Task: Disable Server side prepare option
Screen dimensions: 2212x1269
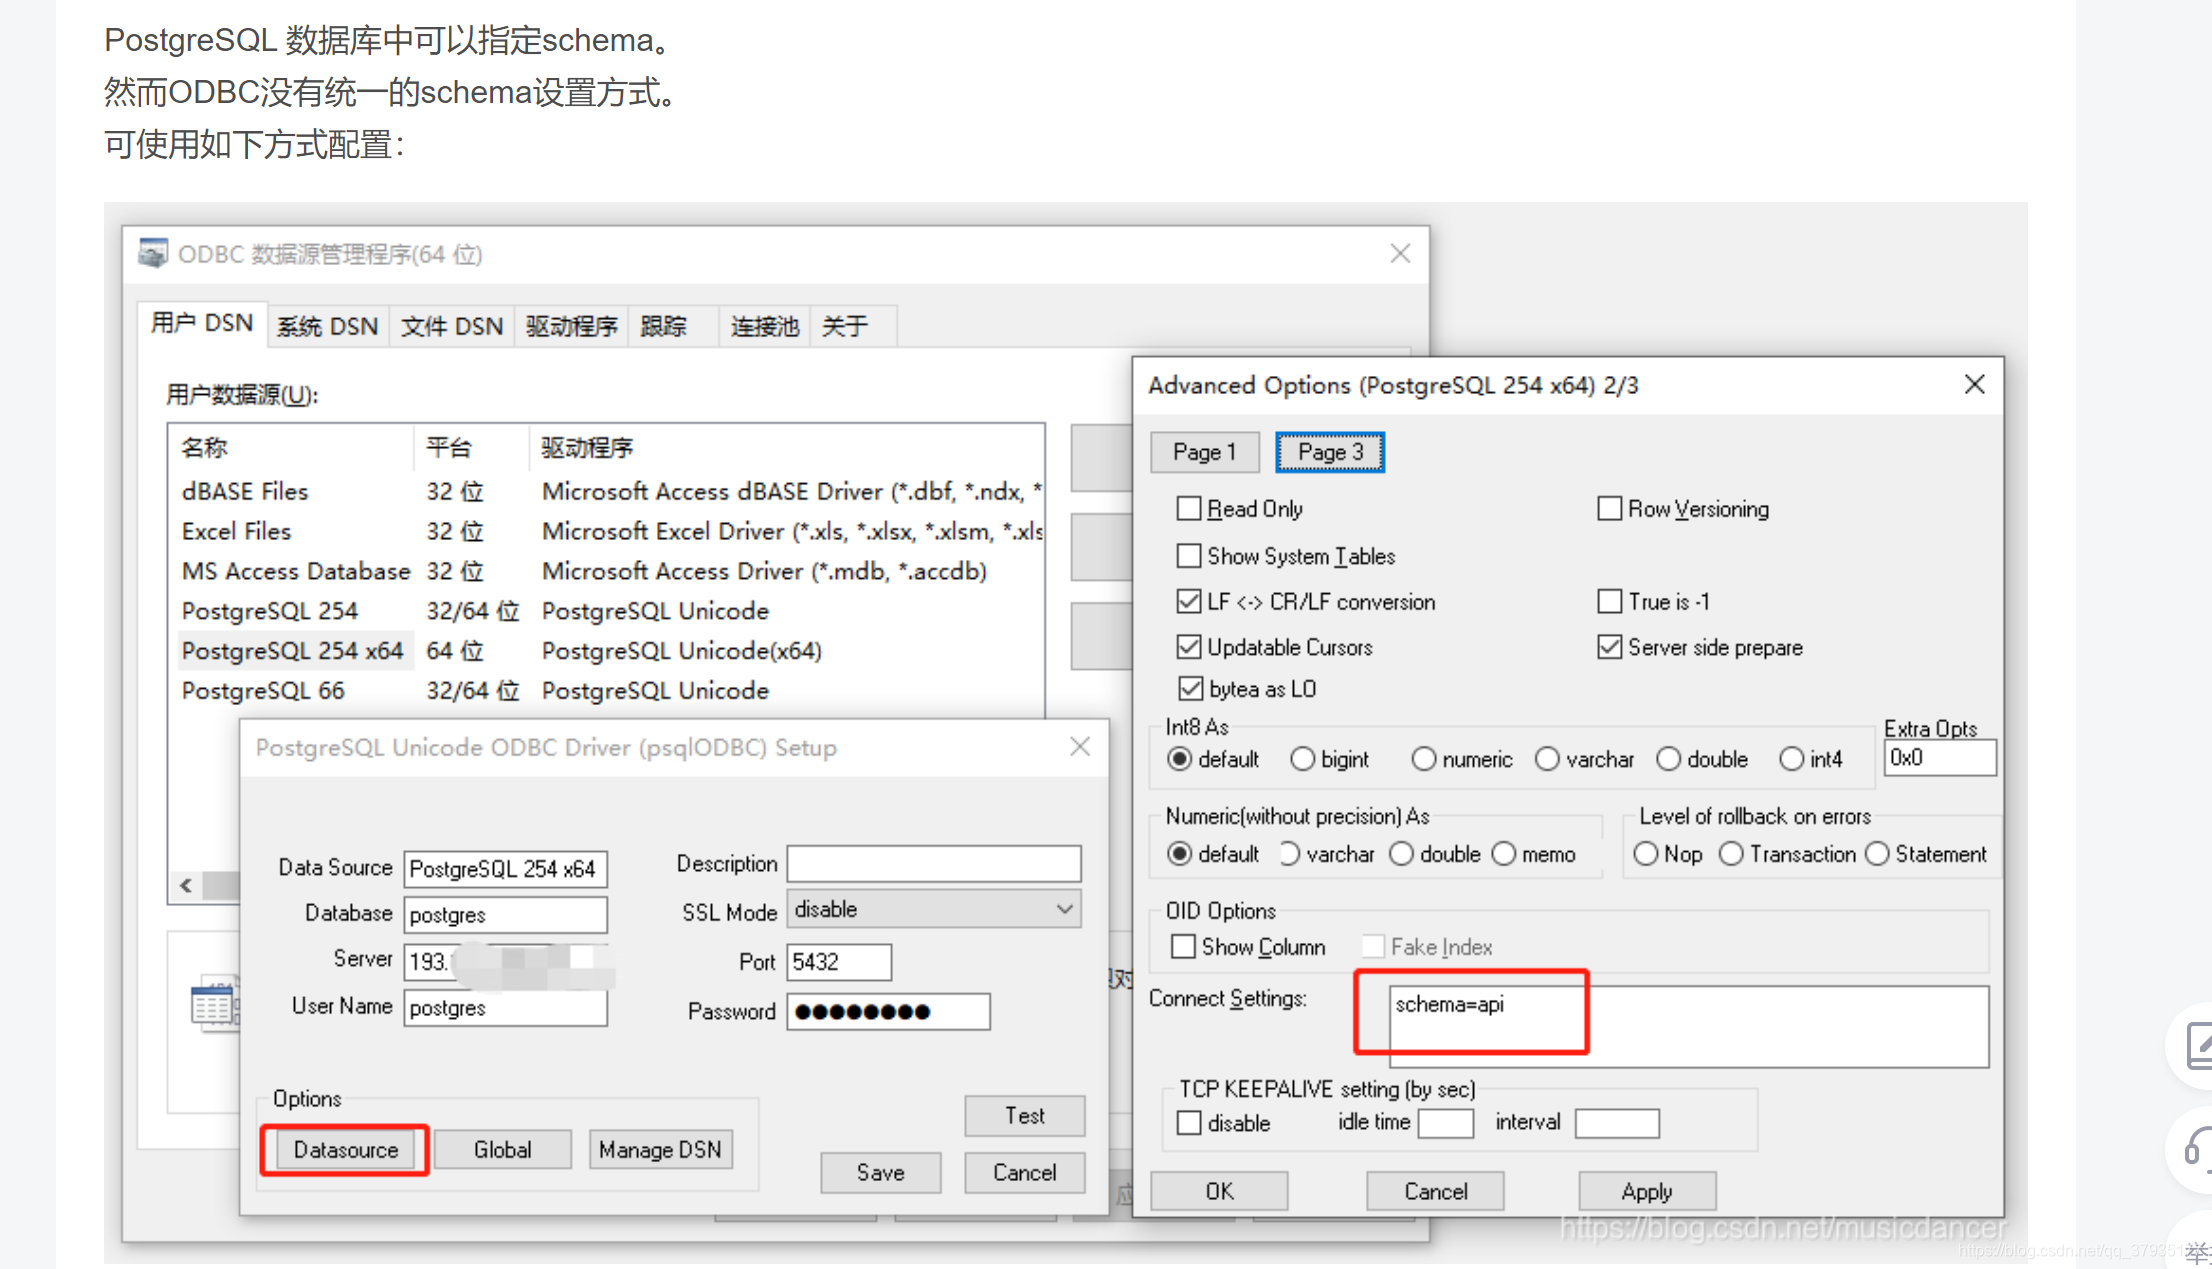Action: [x=1609, y=647]
